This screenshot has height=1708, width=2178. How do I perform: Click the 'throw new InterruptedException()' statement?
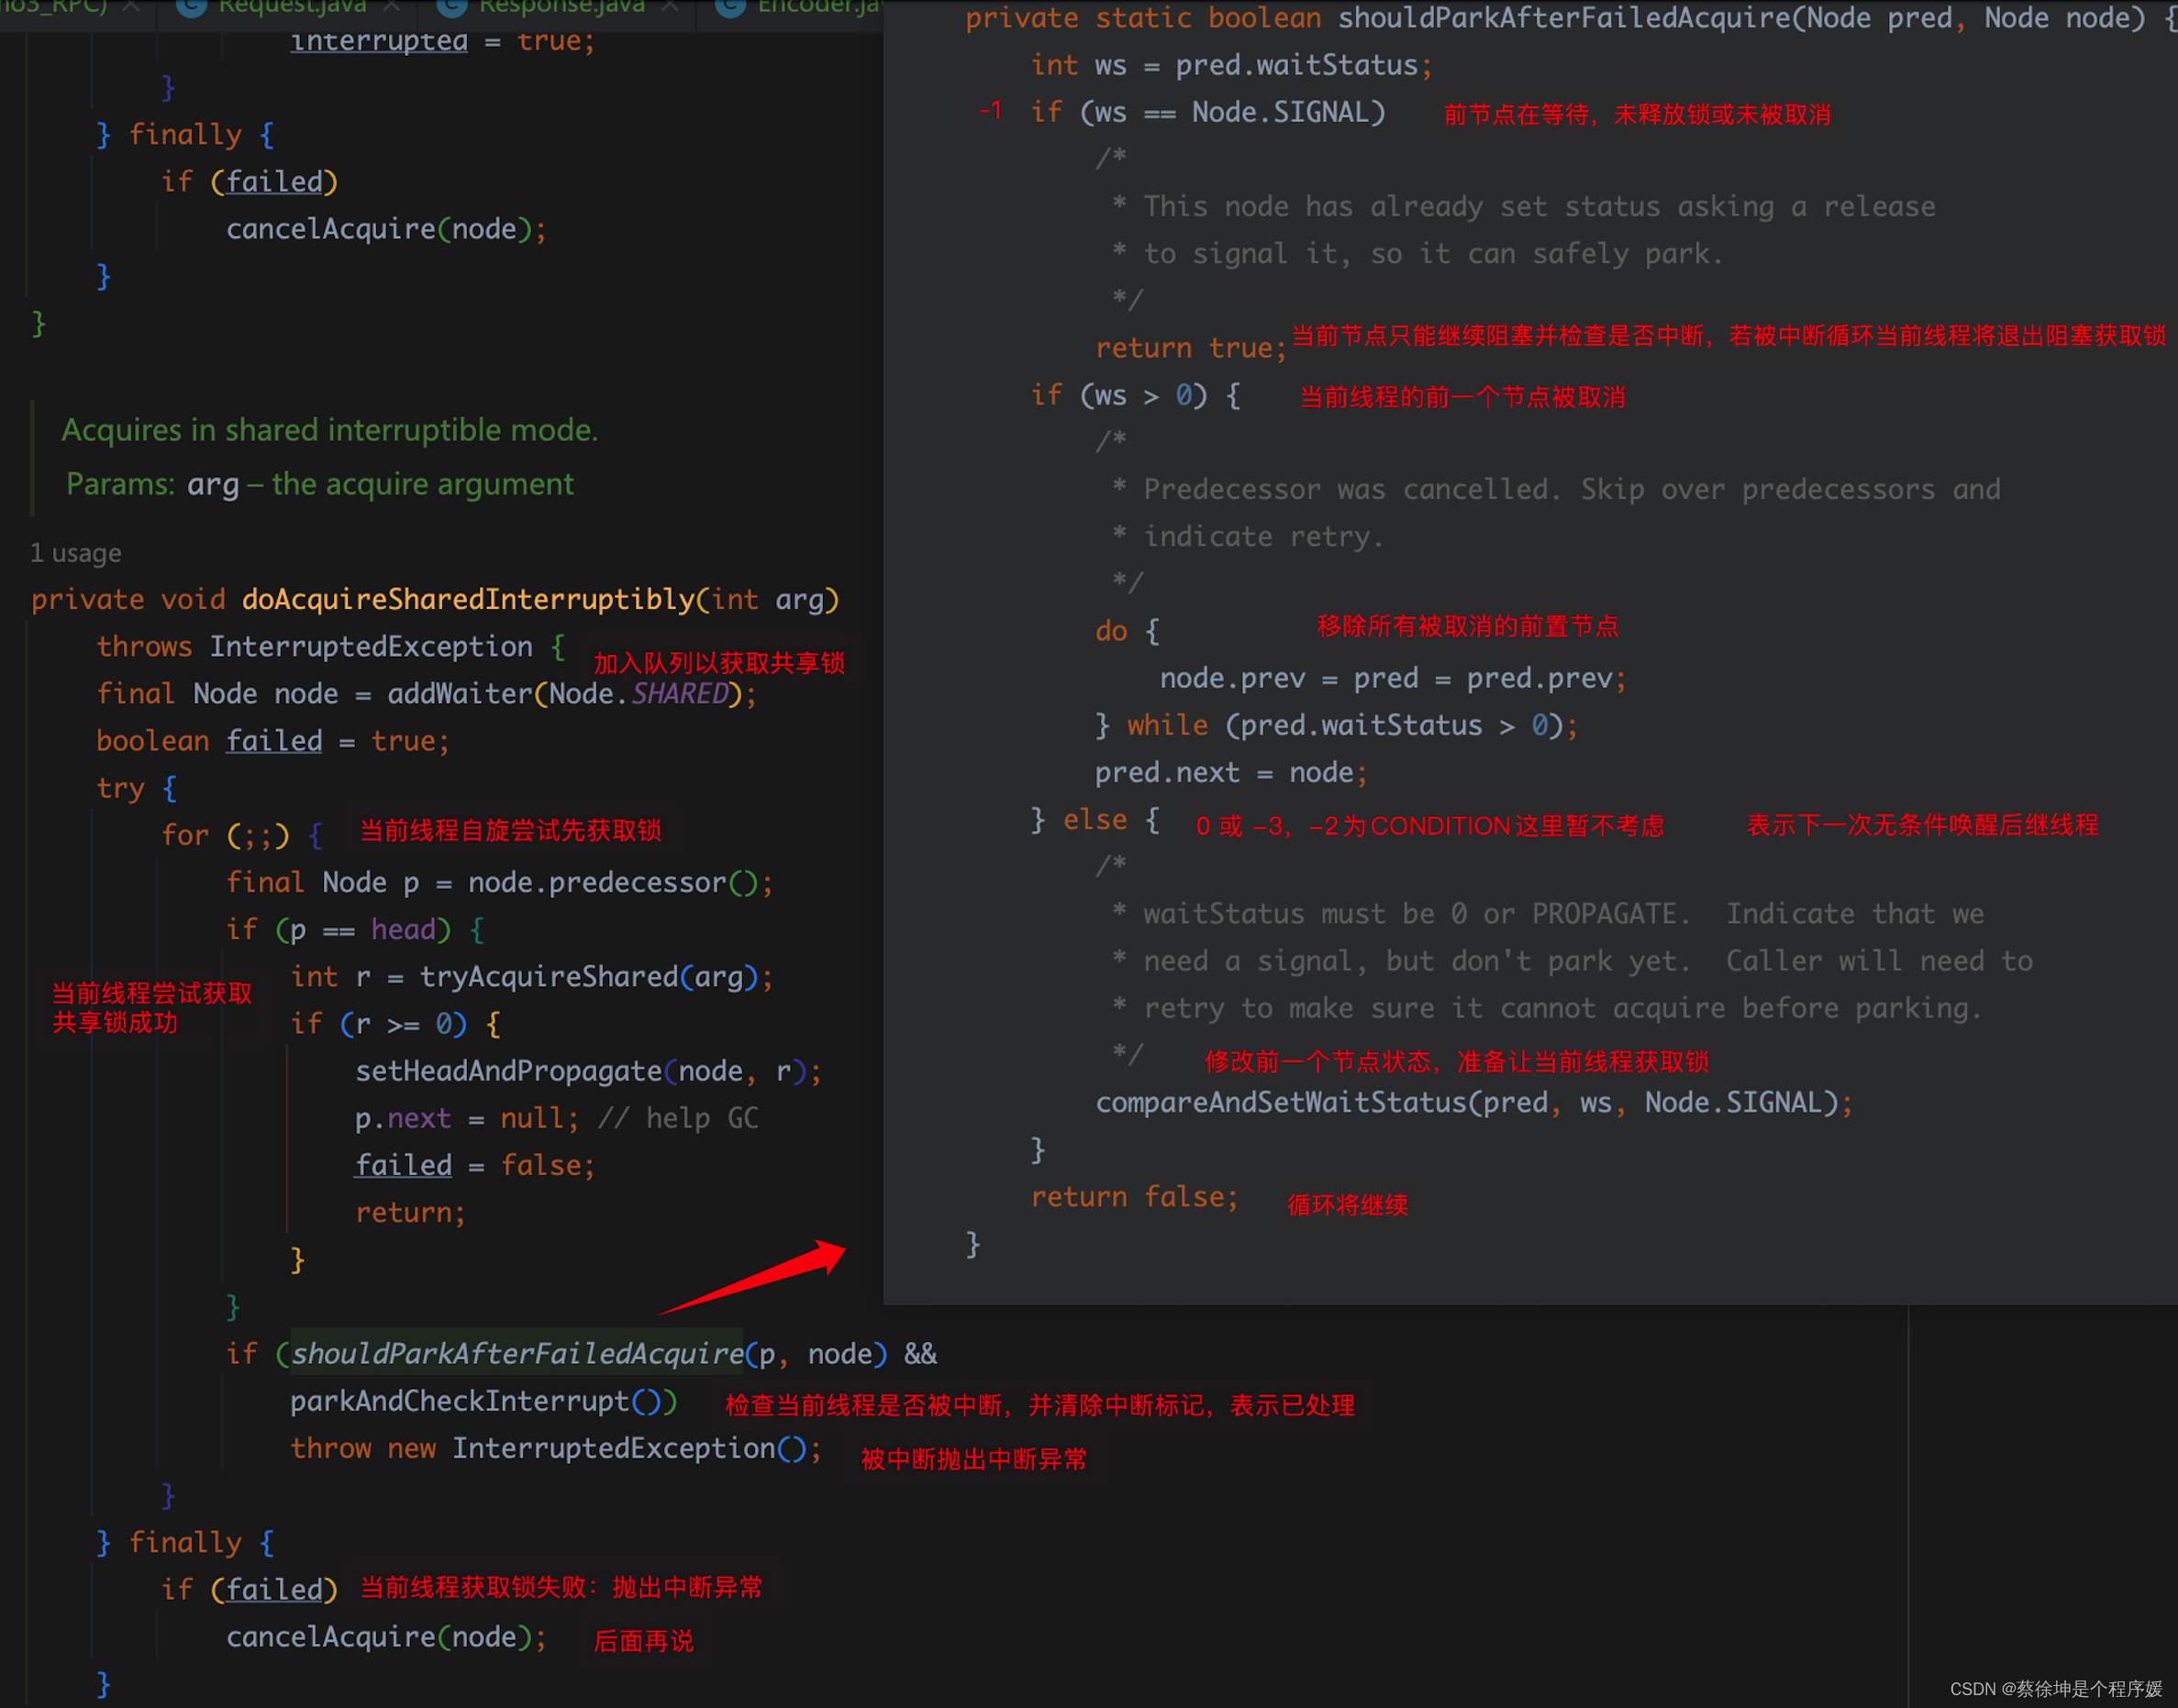pyautogui.click(x=555, y=1448)
